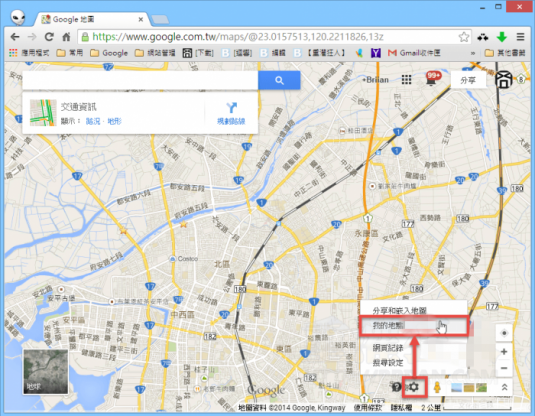Image resolution: width=535 pixels, height=416 pixels.
Task: Open the Gmail inbox bookmark
Action: (414, 53)
